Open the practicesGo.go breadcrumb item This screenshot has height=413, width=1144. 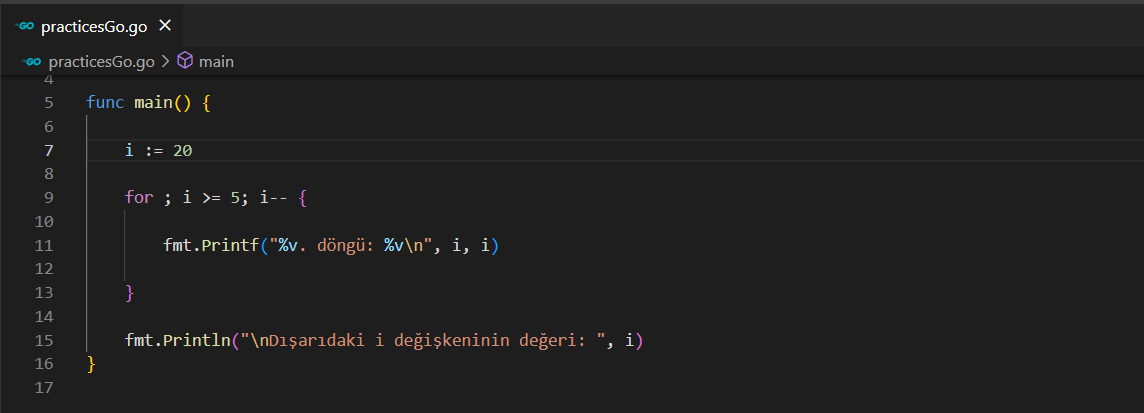(101, 62)
